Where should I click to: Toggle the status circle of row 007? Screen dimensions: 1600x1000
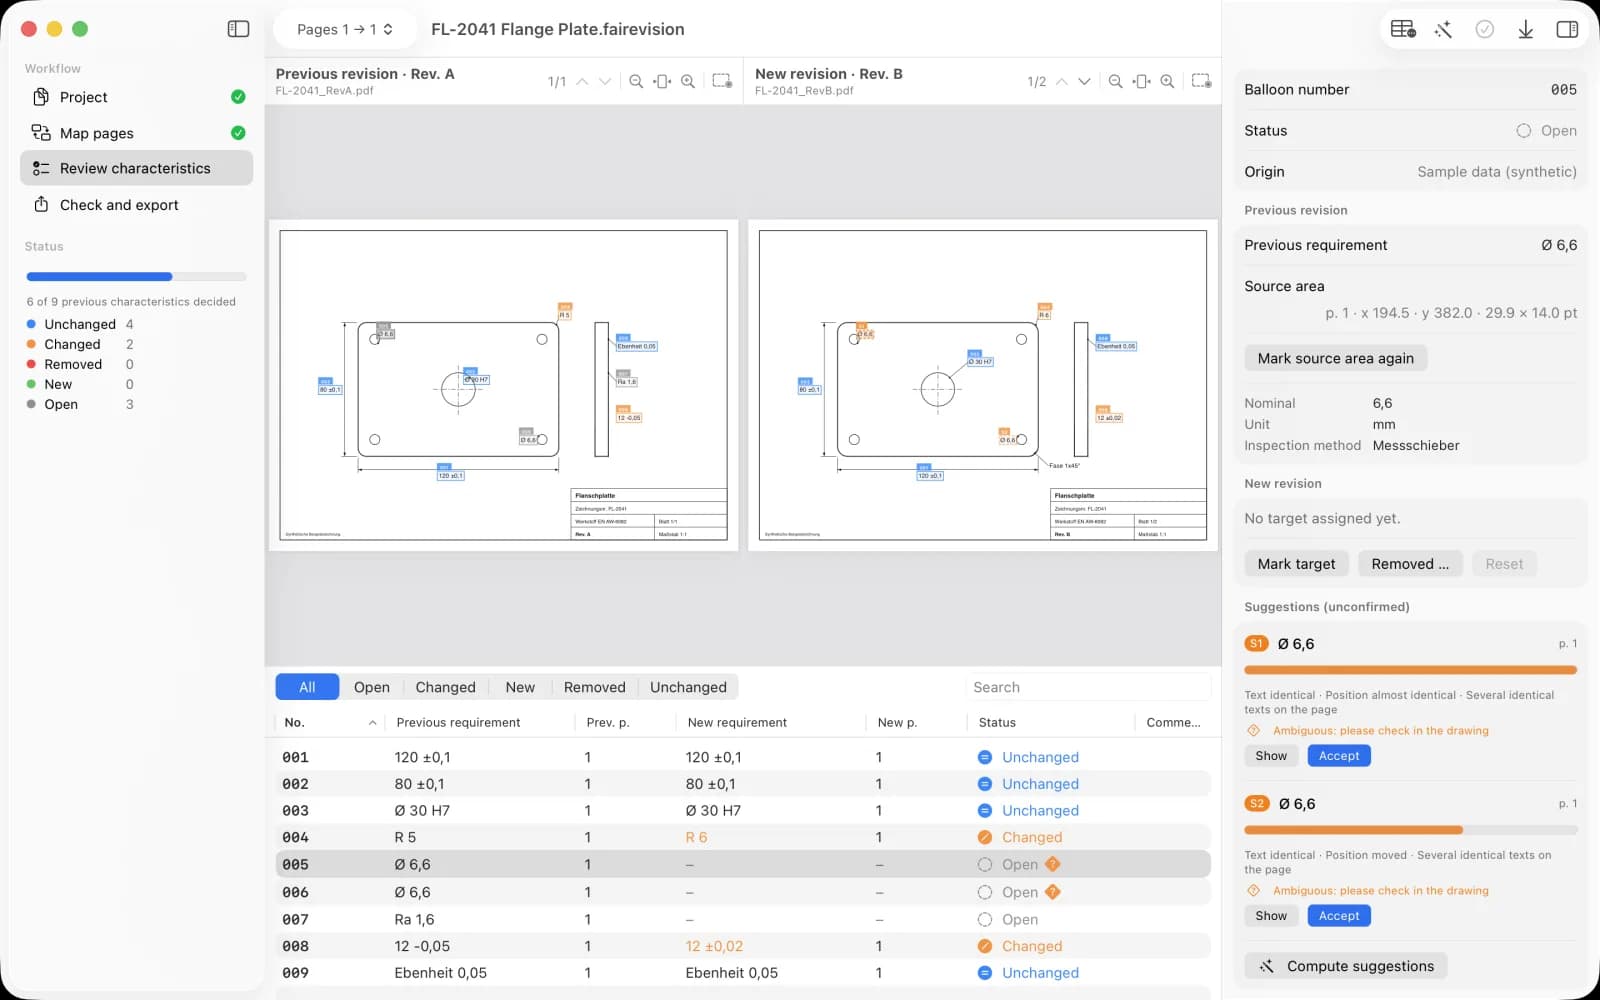(x=984, y=919)
